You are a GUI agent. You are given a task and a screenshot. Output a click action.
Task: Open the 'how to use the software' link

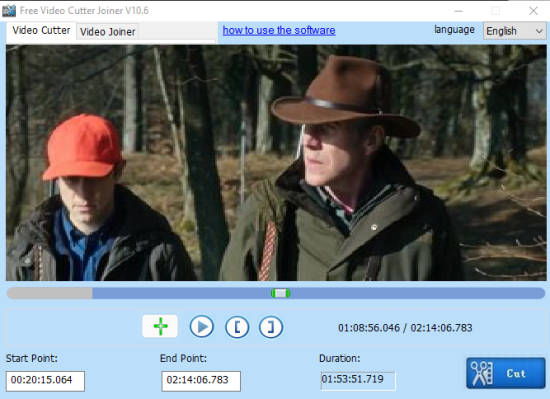(x=279, y=31)
